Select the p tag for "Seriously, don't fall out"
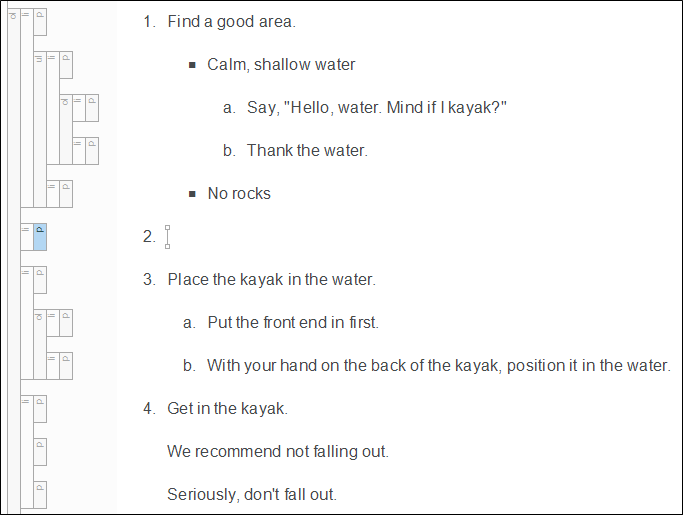 click(x=40, y=494)
